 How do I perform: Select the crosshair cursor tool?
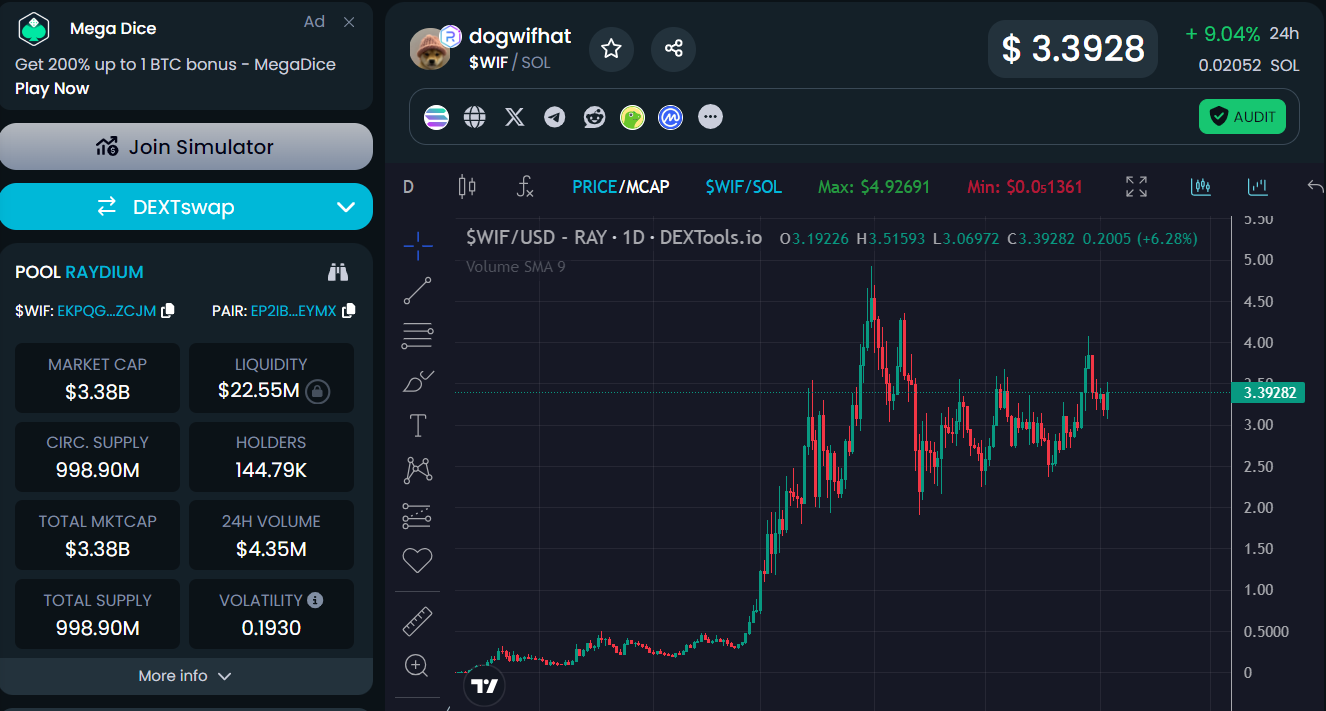coord(418,244)
